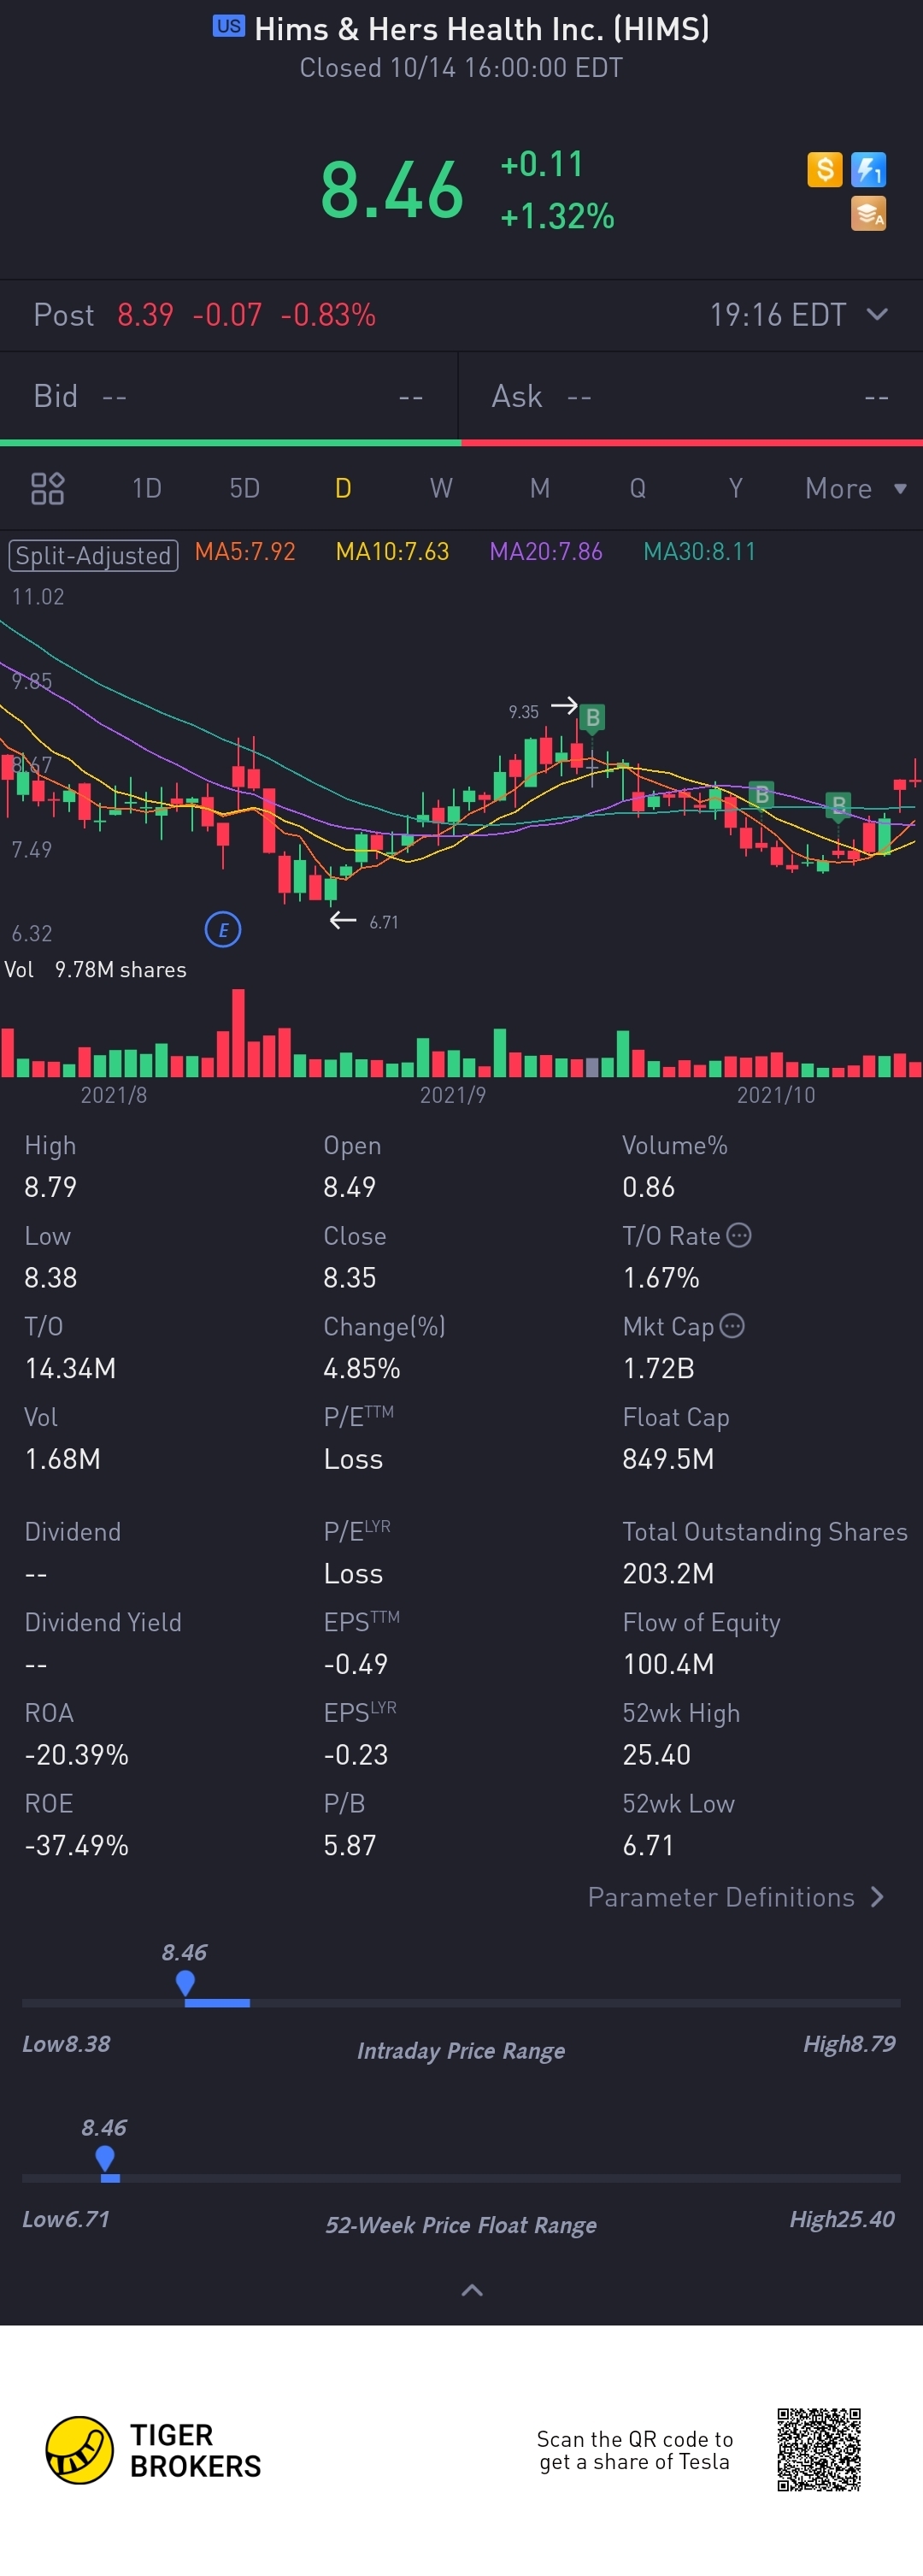Select the W weekly chart tab
The image size is (923, 2576).
click(x=441, y=488)
